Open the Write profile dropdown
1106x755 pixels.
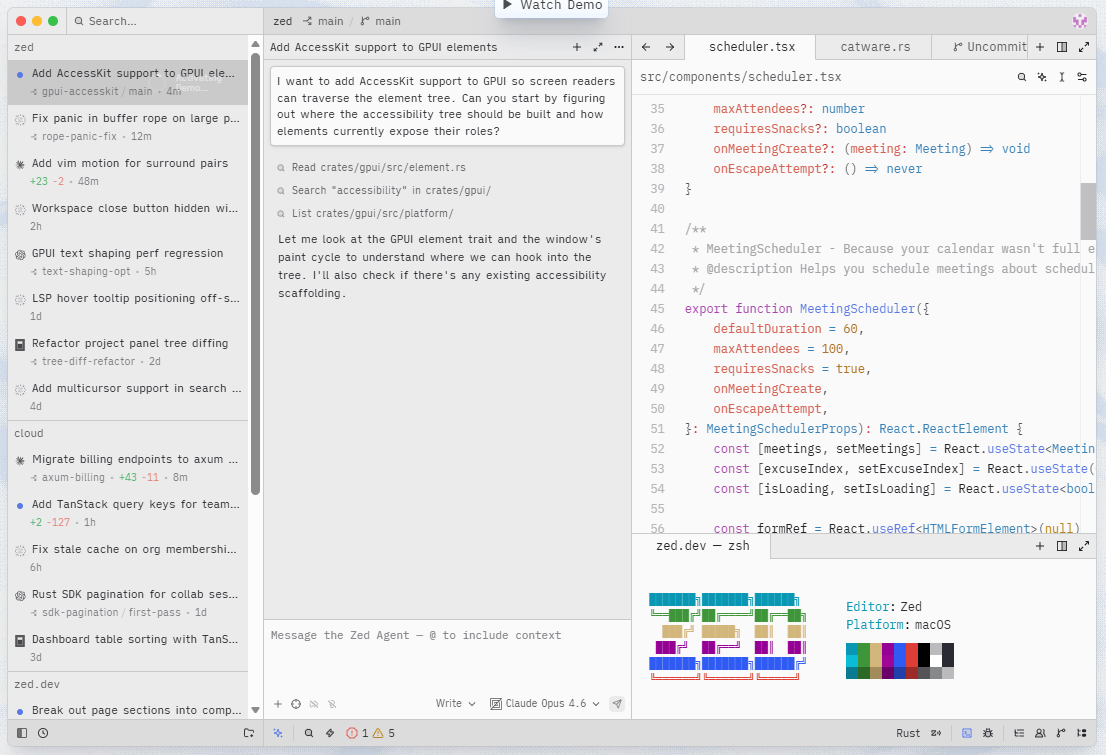click(456, 703)
